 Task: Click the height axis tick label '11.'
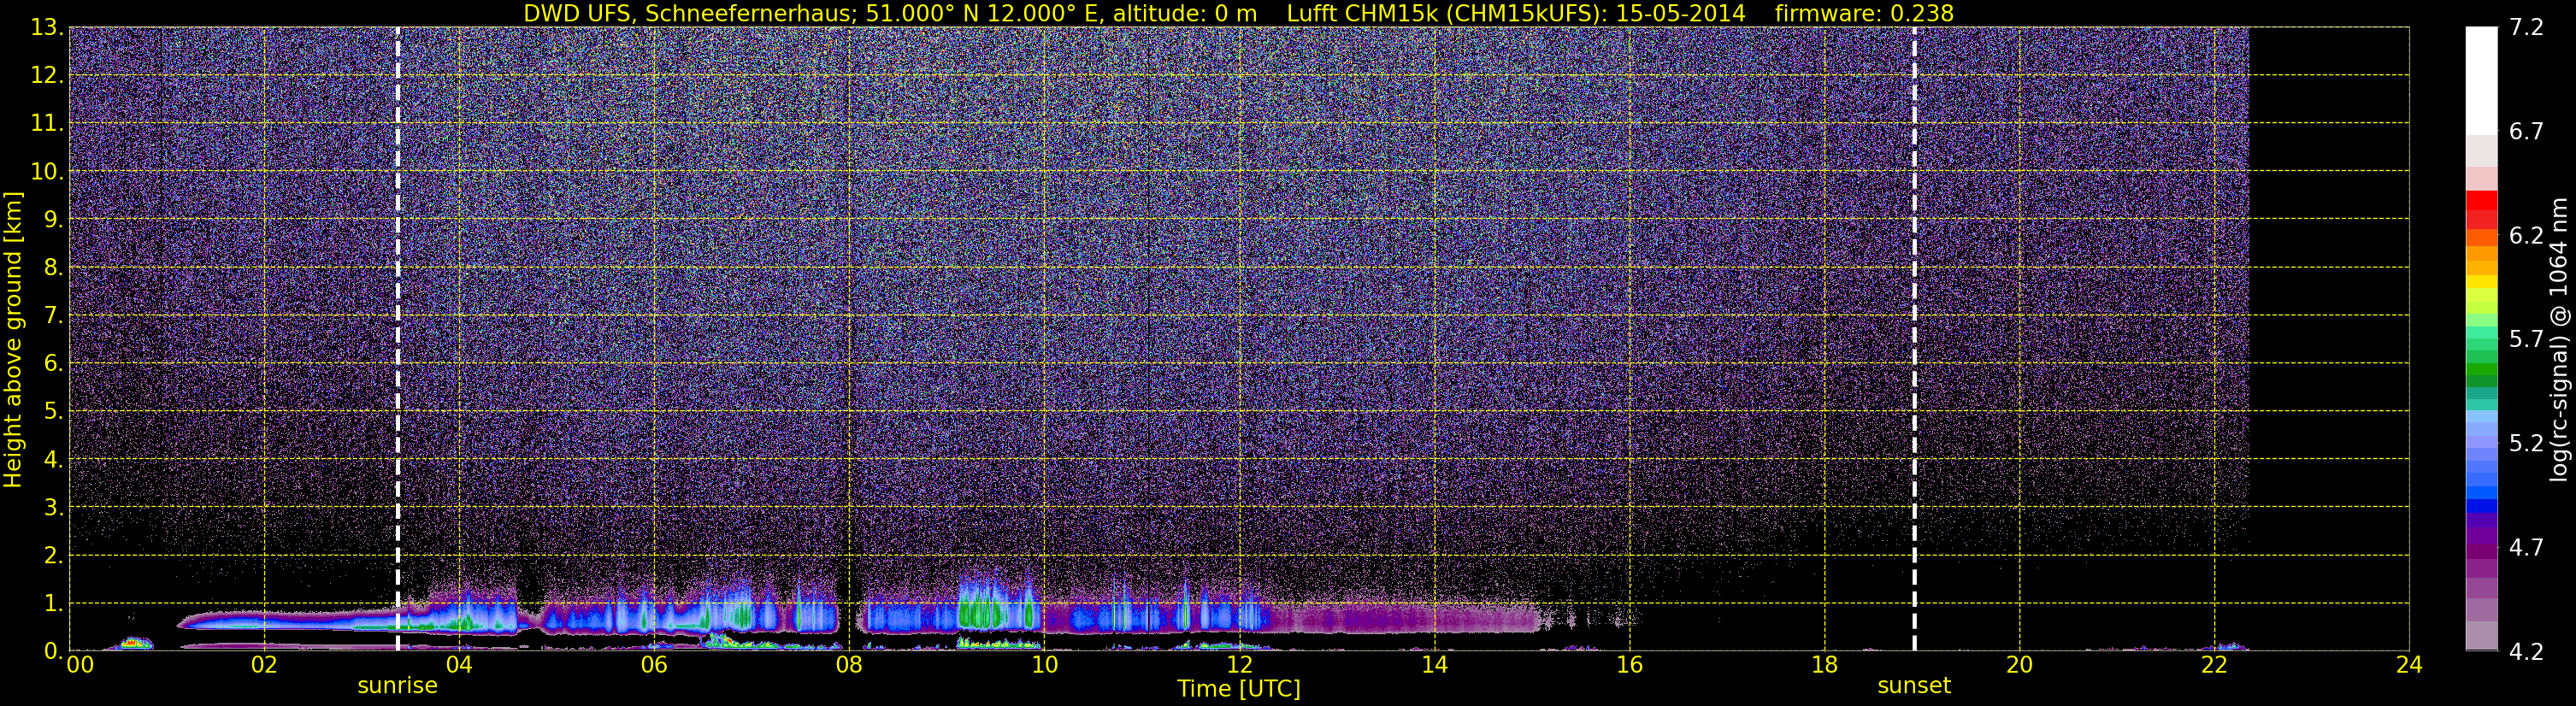click(46, 123)
